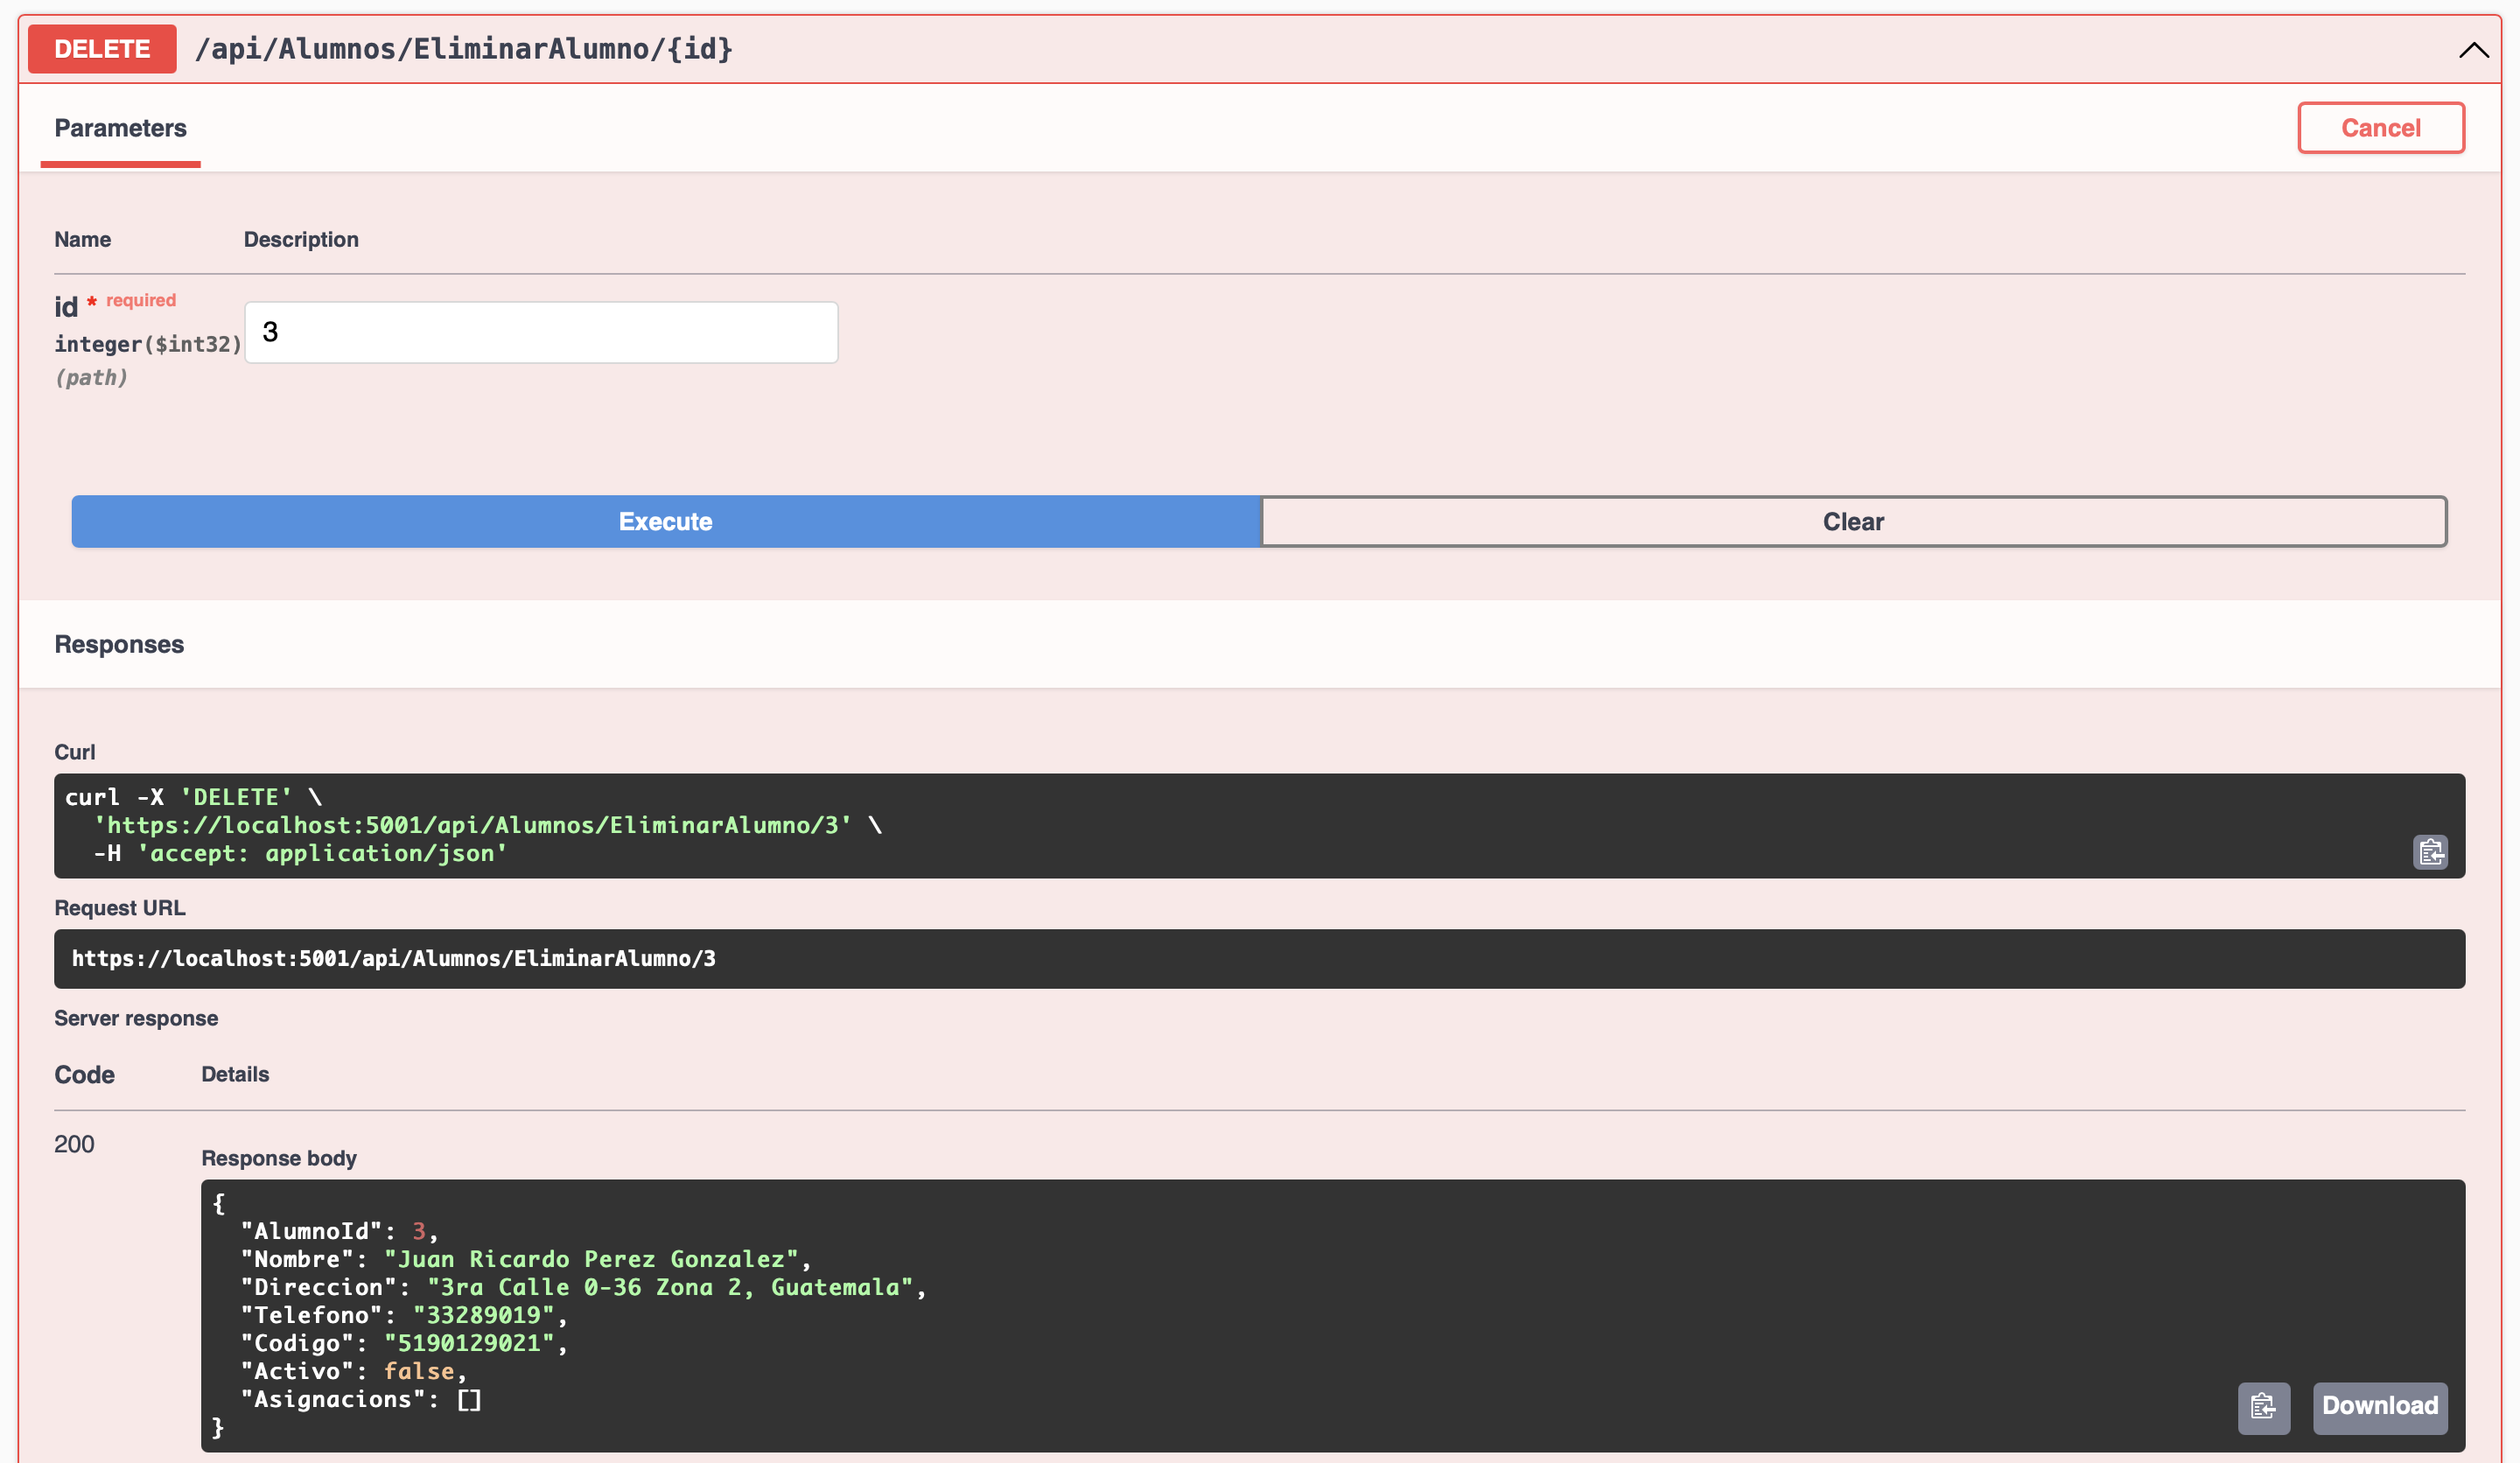Click the red DELETE method badge

pos(102,49)
